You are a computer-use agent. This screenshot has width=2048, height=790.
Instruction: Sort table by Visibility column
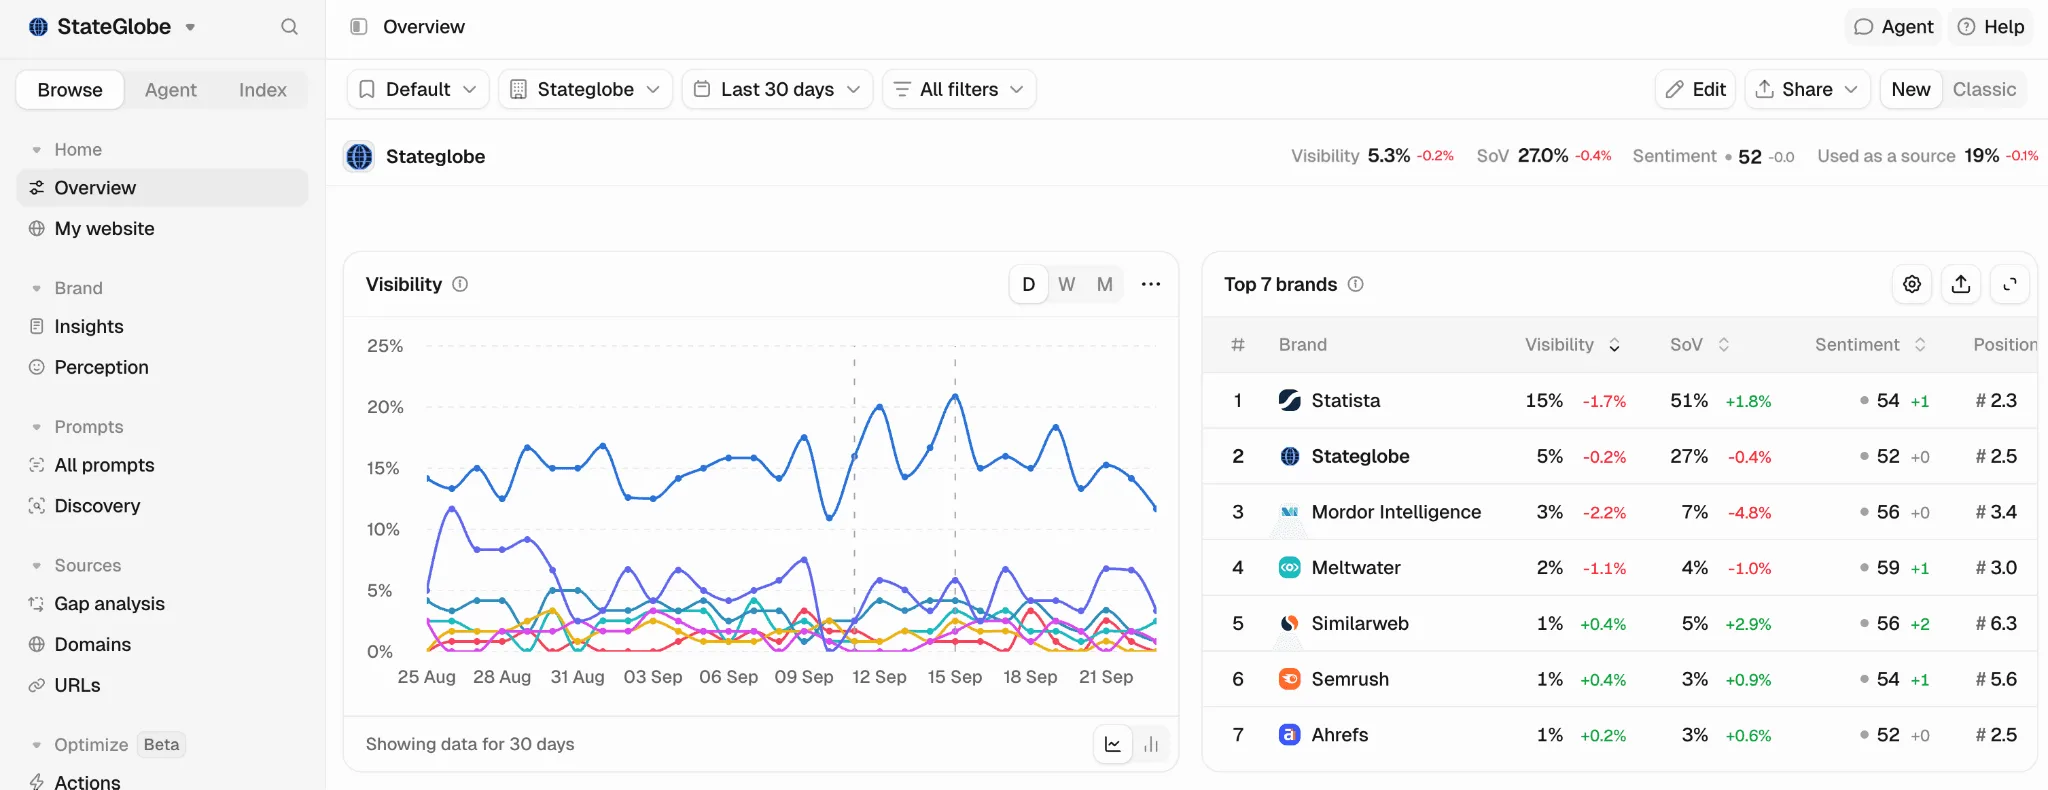1572,345
